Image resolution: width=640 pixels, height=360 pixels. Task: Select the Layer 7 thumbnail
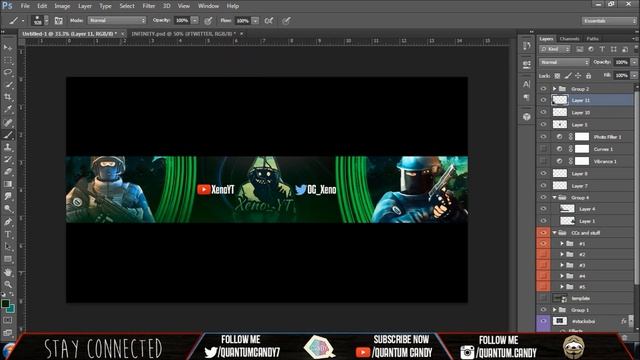click(x=560, y=186)
